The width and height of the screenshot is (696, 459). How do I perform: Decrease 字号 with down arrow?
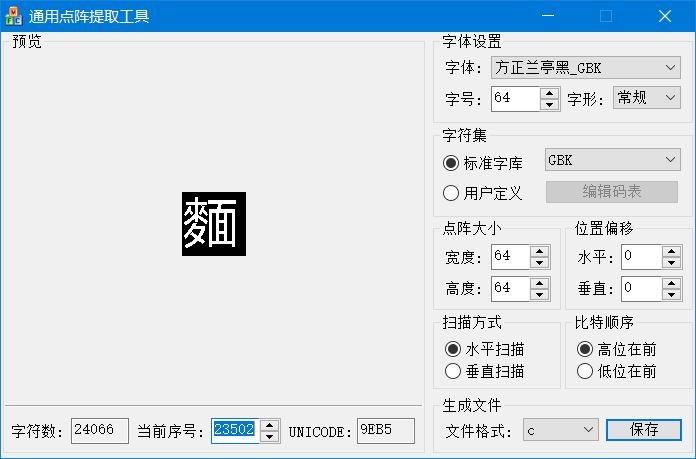coord(550,105)
